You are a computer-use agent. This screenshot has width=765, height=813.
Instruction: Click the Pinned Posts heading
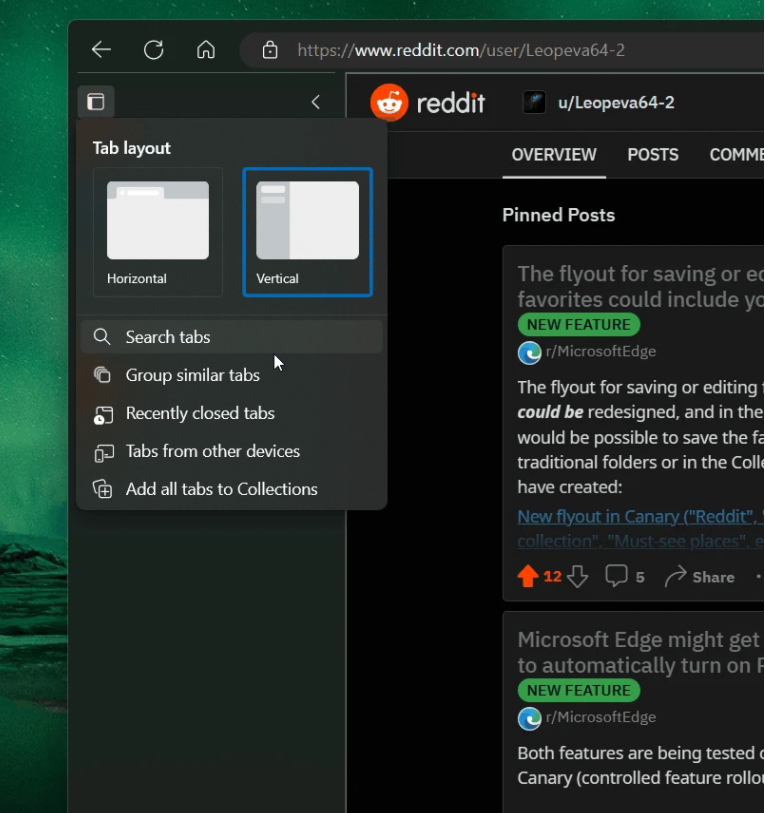pos(559,215)
